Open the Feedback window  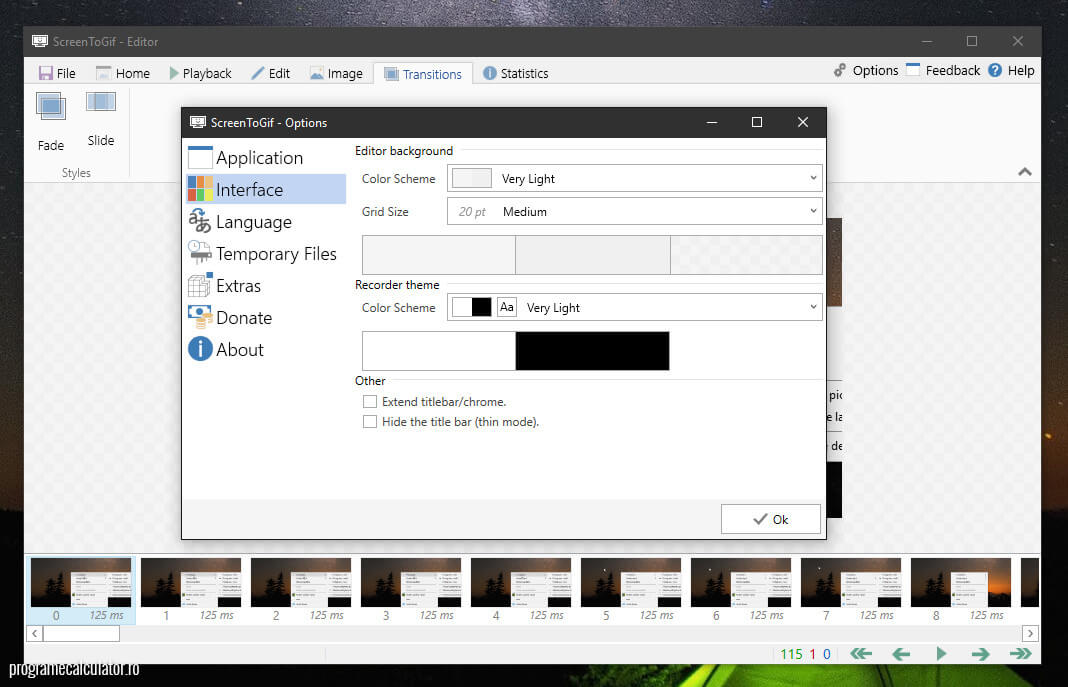point(943,70)
